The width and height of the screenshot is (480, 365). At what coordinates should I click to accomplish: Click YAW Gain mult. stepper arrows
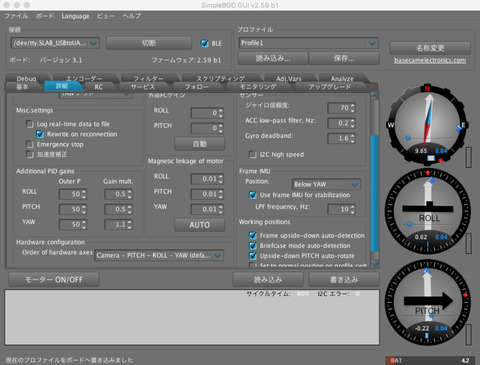click(x=129, y=225)
